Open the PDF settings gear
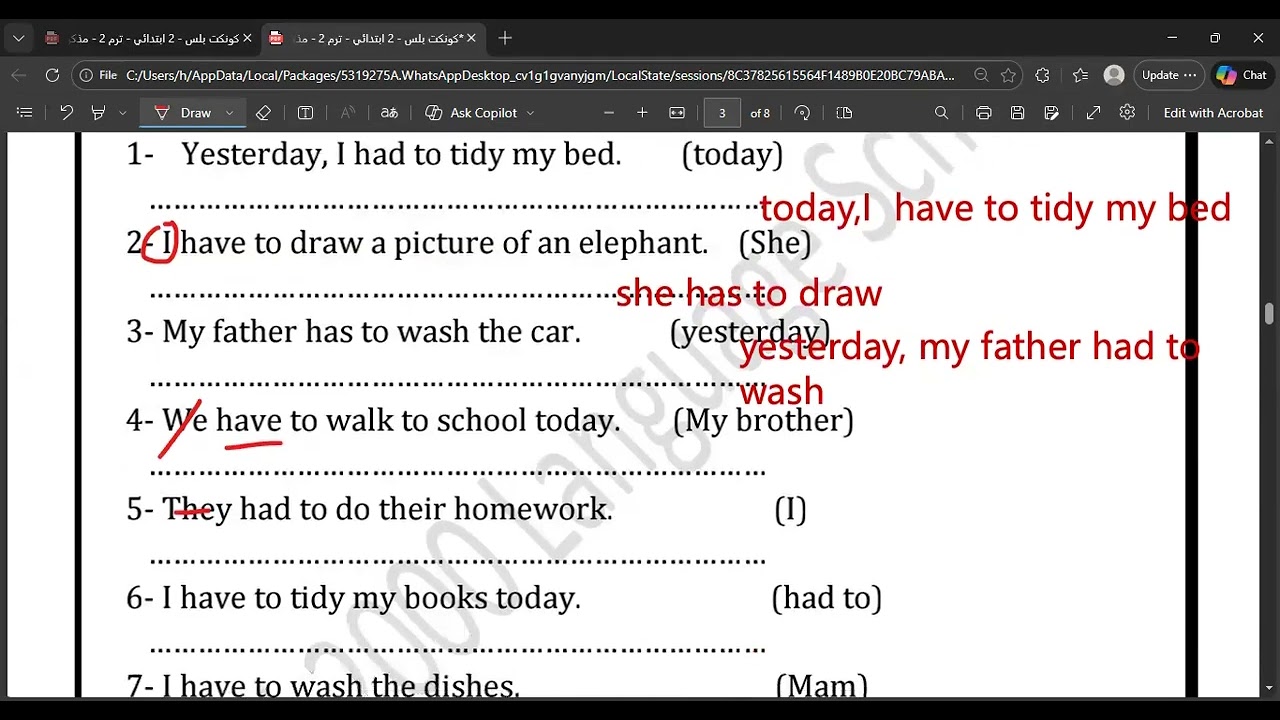This screenshot has height=720, width=1280. tap(1127, 113)
